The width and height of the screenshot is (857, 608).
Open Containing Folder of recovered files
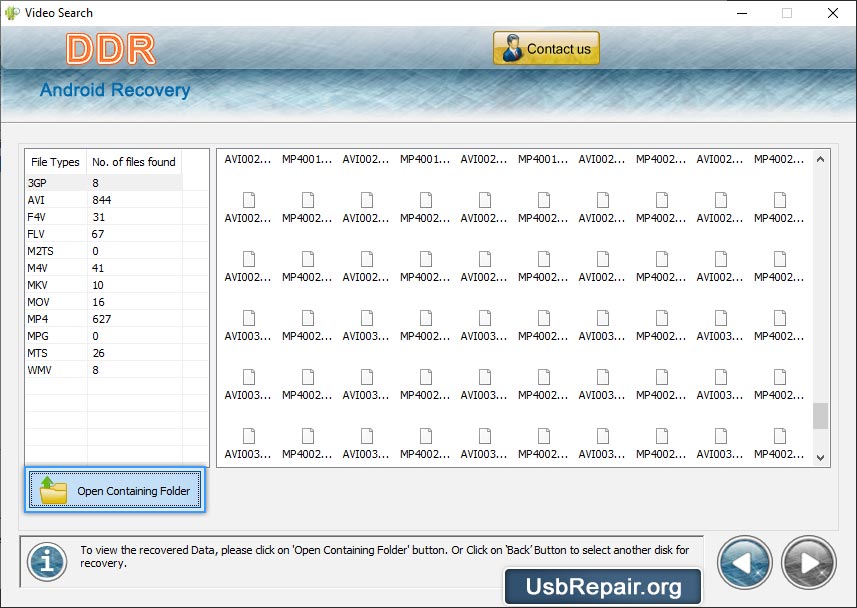pyautogui.click(x=115, y=490)
